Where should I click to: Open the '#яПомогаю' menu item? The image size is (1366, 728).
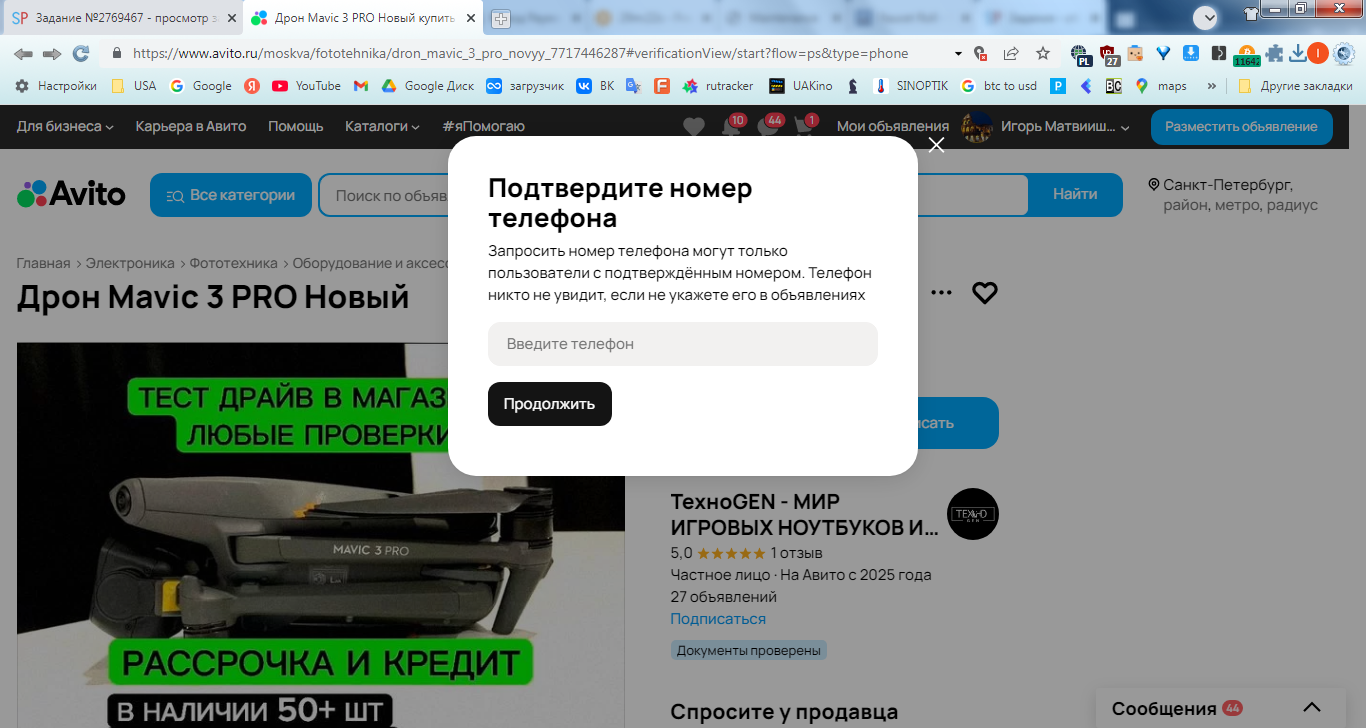[x=483, y=126]
